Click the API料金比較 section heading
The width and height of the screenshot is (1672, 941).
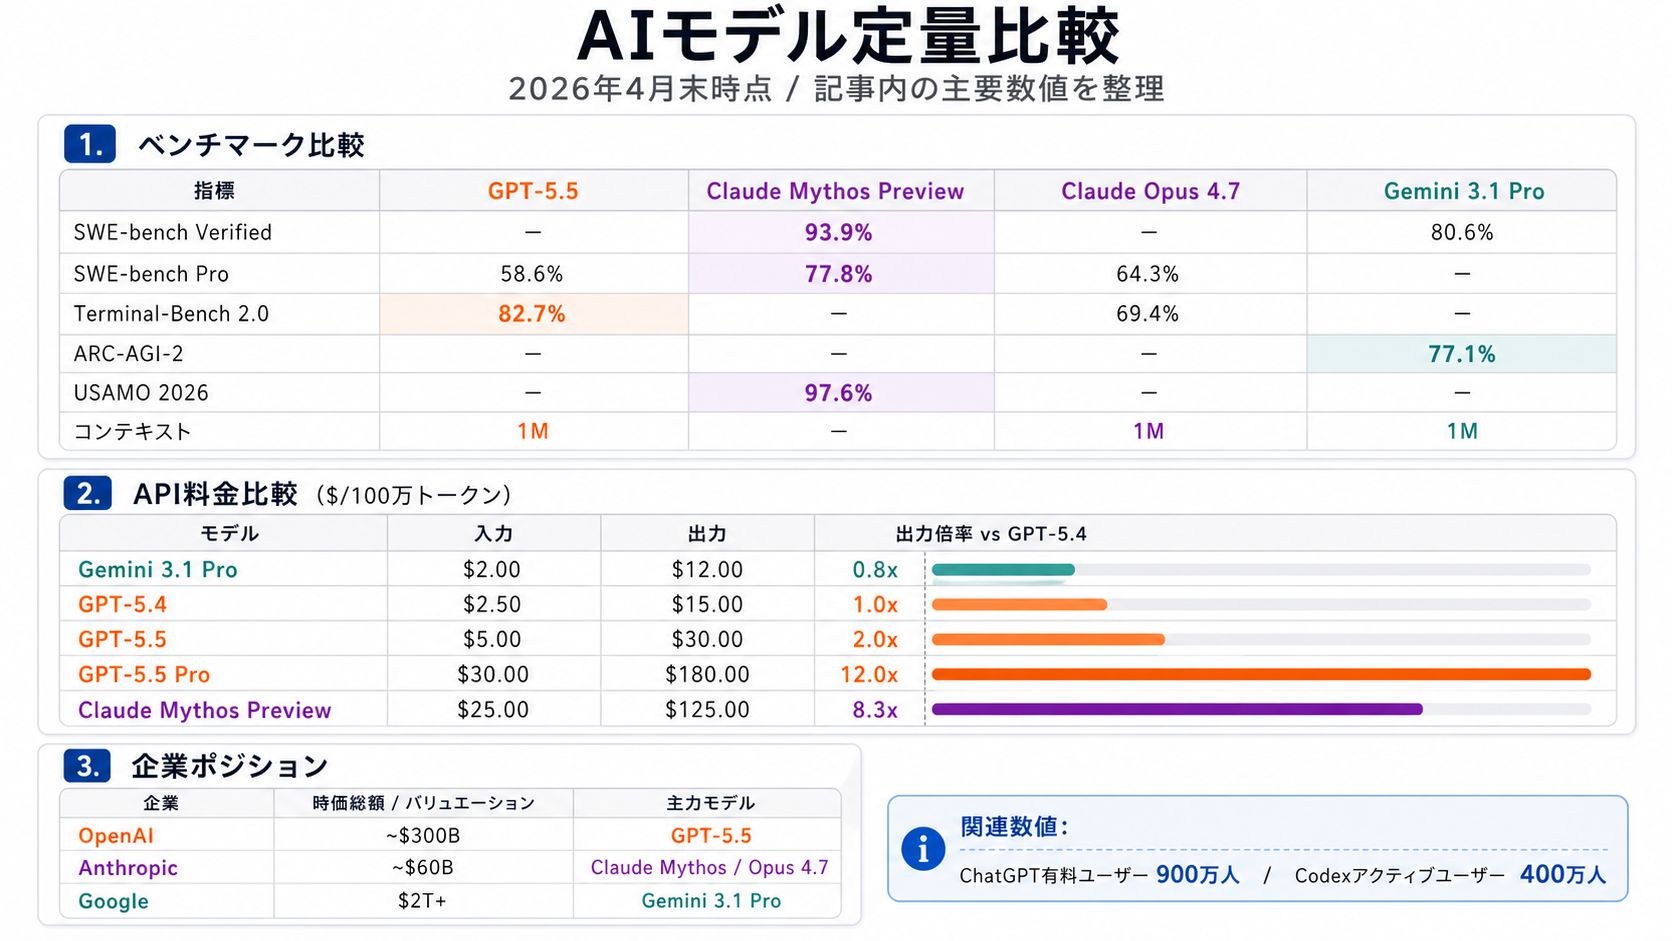point(215,494)
